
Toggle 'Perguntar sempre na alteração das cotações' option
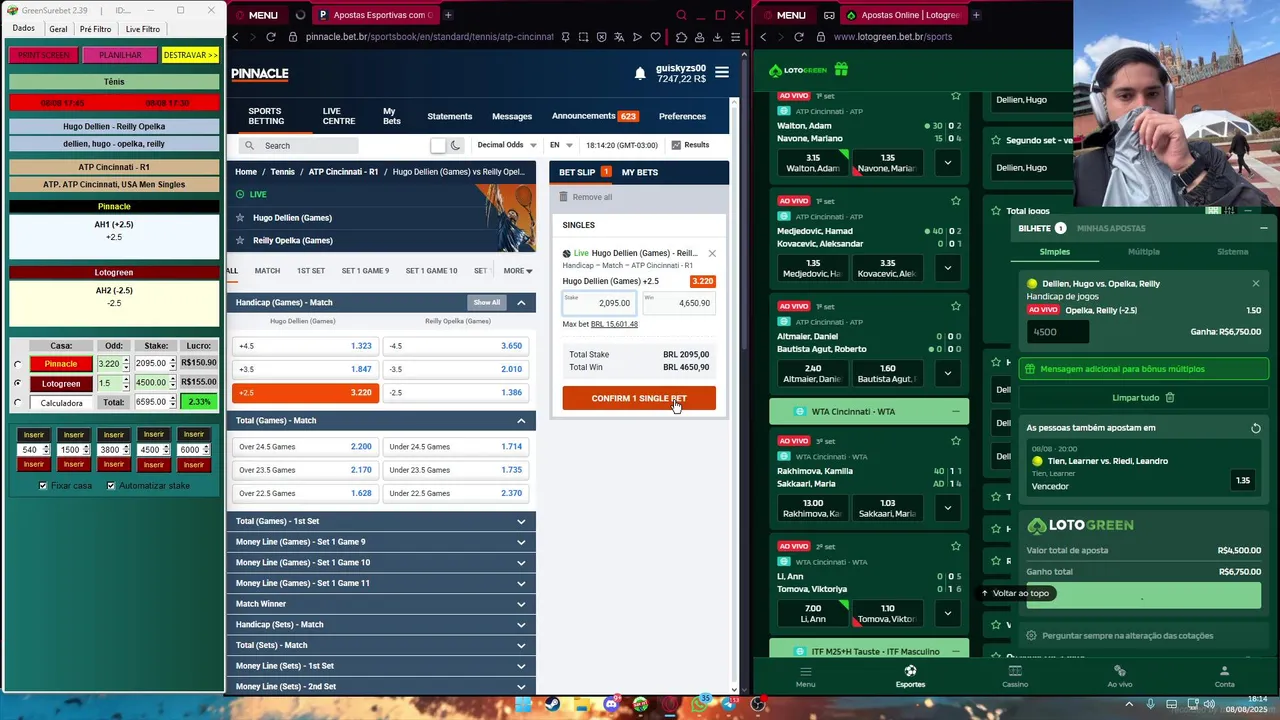click(x=1031, y=635)
